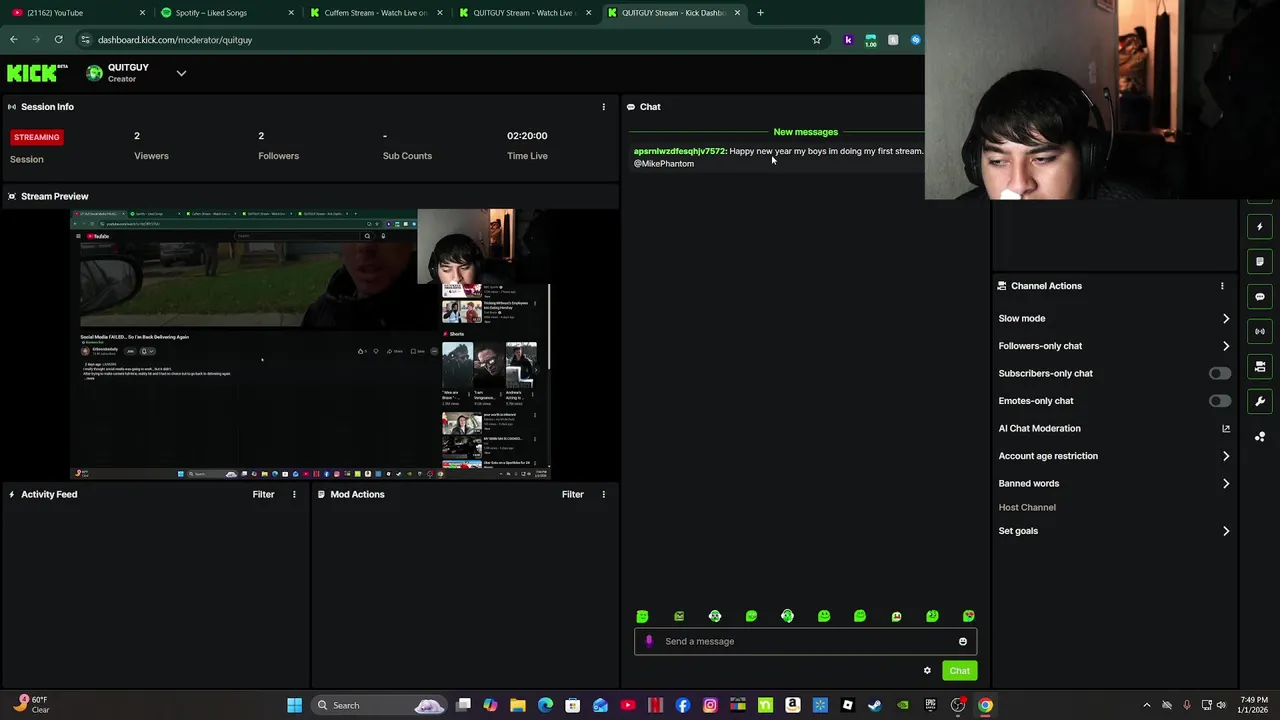Click the 02:20:00 Time Live value

527,136
